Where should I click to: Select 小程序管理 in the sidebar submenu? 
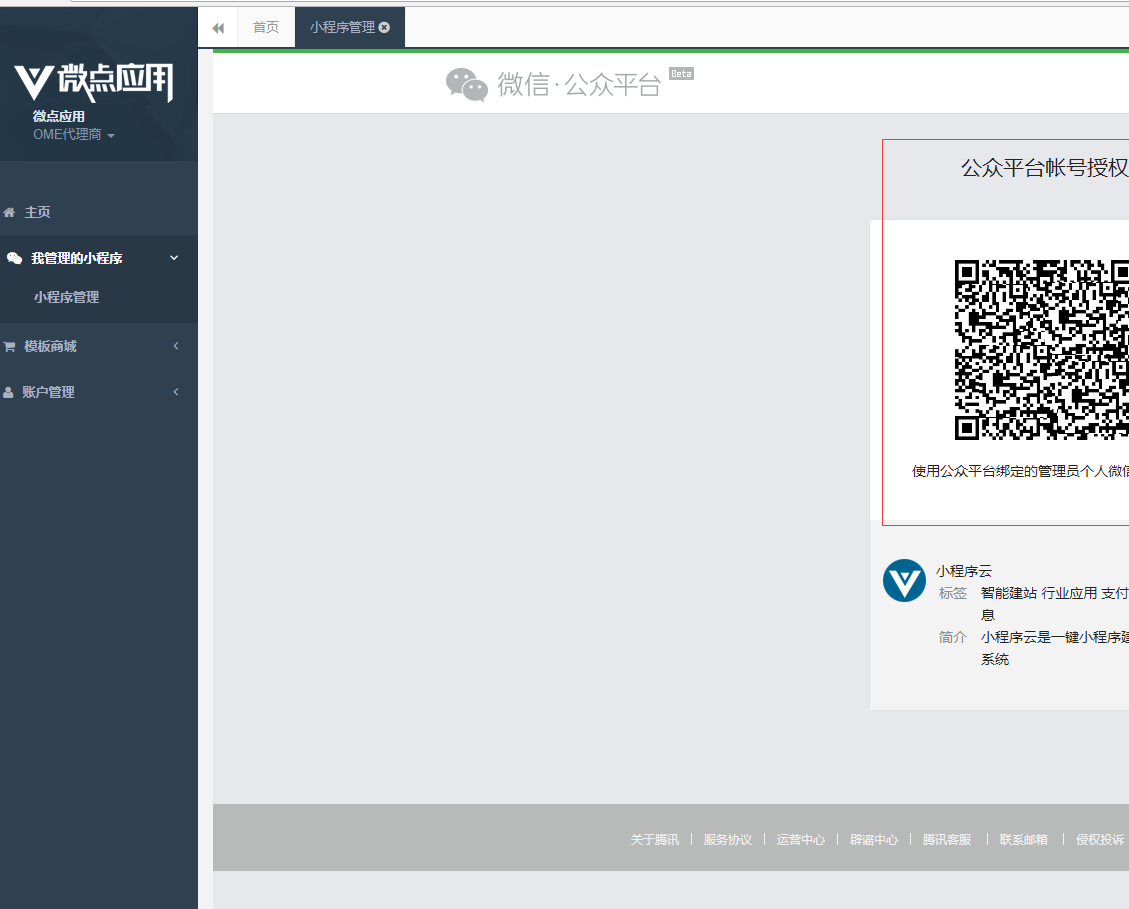click(x=66, y=297)
